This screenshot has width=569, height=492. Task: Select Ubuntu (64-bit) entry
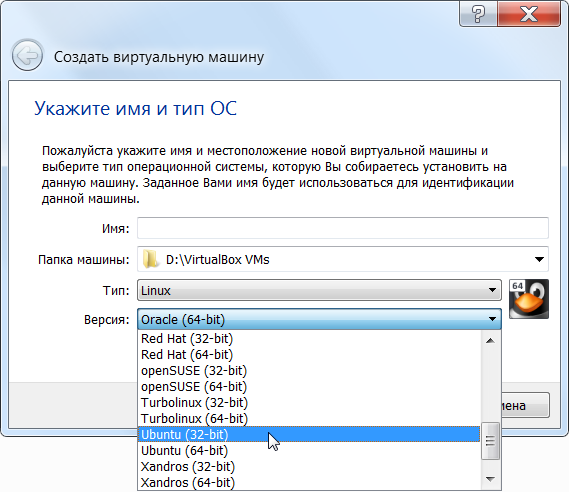pyautogui.click(x=308, y=450)
